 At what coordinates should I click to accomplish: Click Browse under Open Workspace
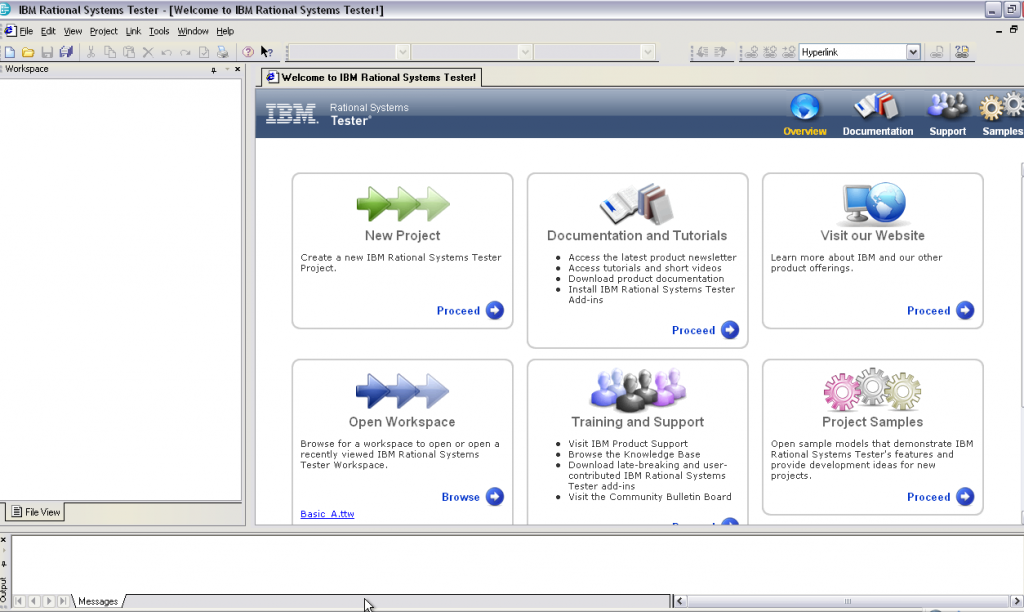(x=472, y=497)
